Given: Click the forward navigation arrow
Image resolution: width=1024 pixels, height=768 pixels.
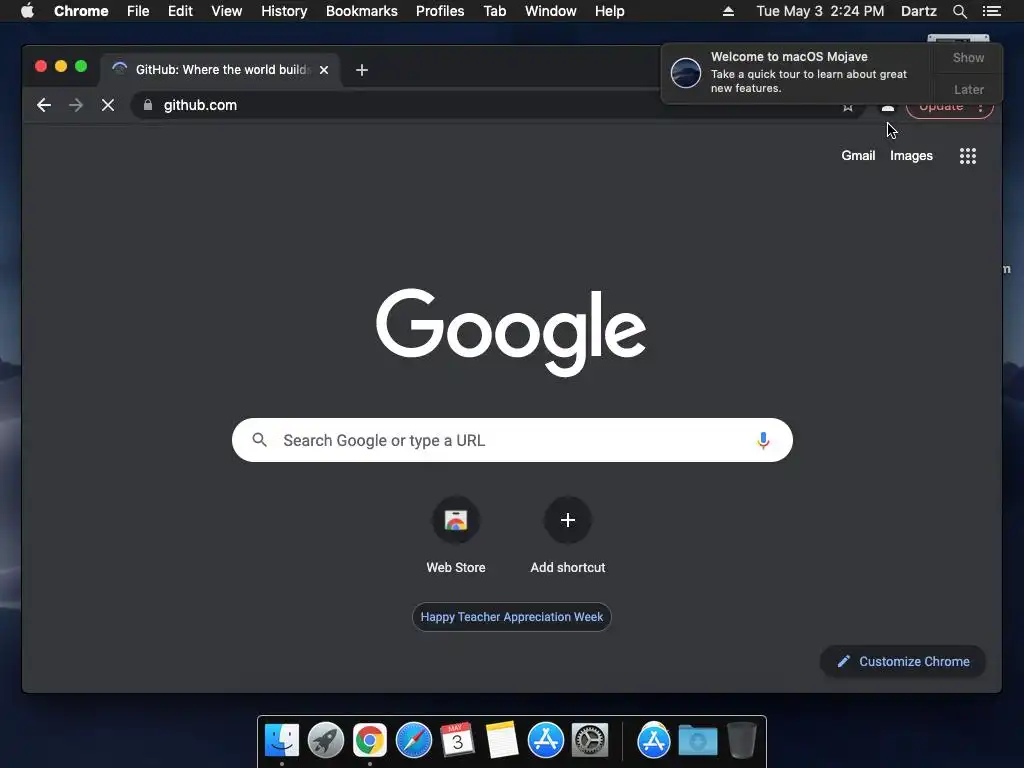Looking at the screenshot, I should (76, 105).
